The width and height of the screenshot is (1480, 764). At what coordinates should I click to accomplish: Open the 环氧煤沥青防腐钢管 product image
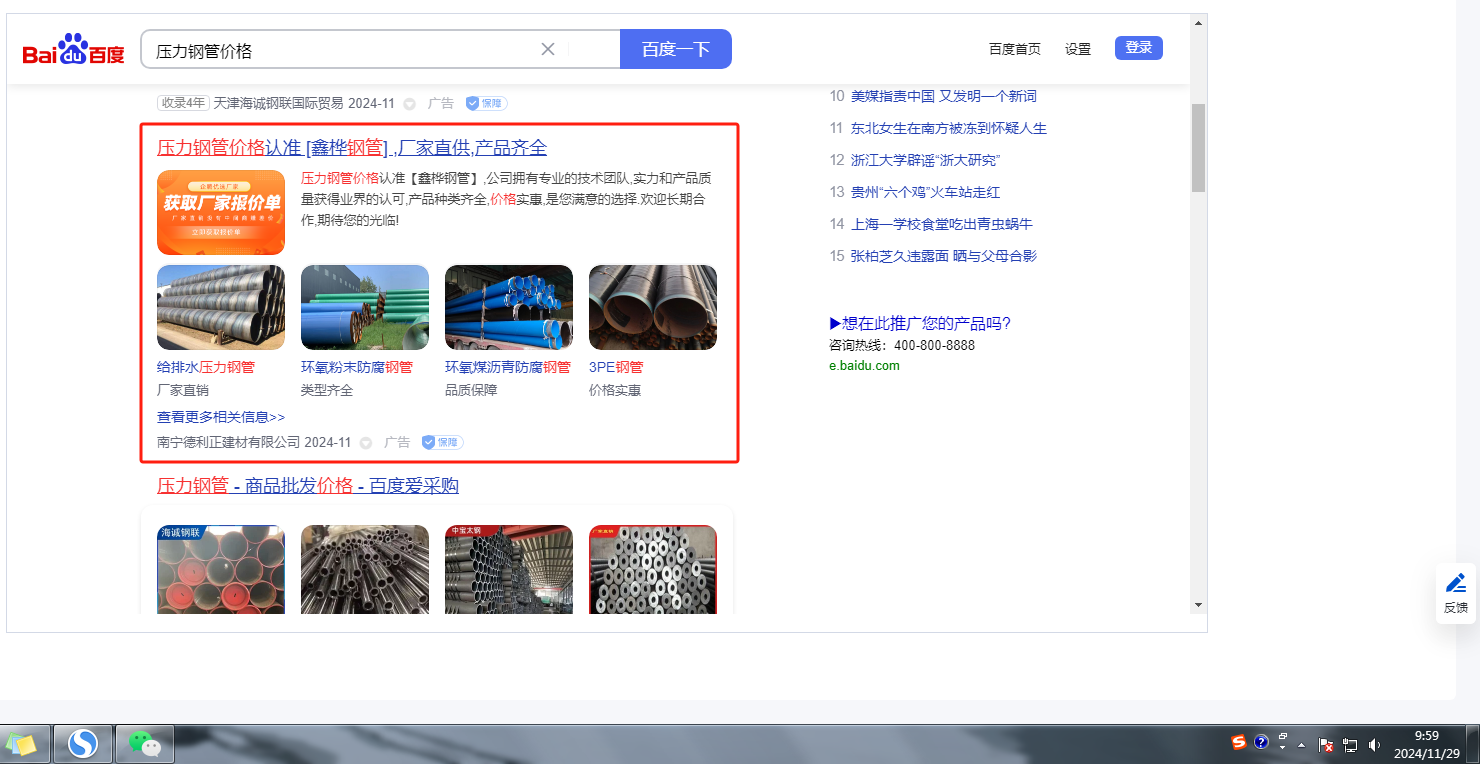click(509, 307)
